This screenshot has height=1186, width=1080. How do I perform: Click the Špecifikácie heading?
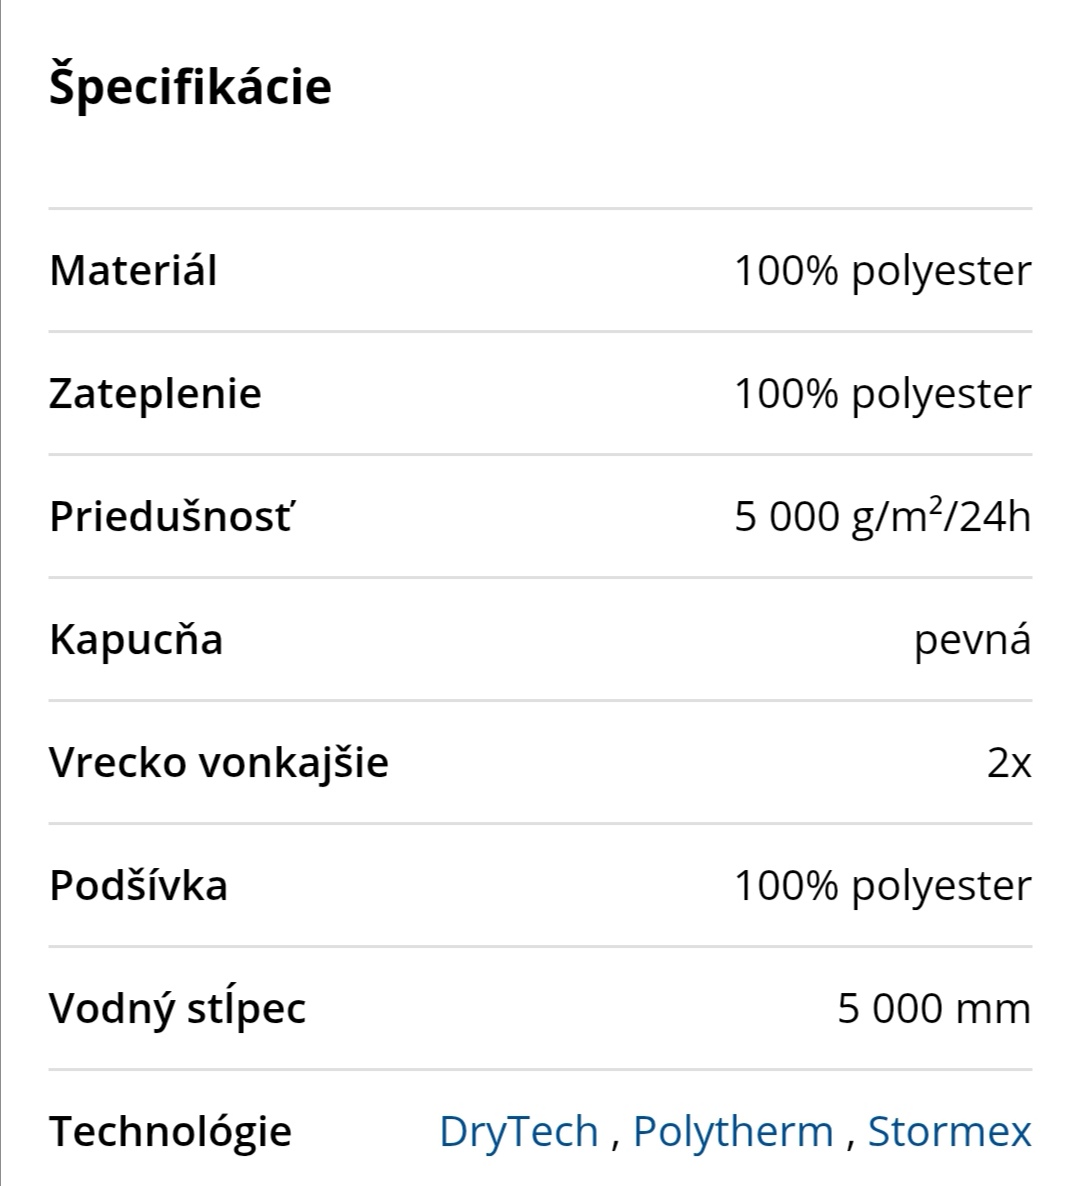[x=190, y=86]
